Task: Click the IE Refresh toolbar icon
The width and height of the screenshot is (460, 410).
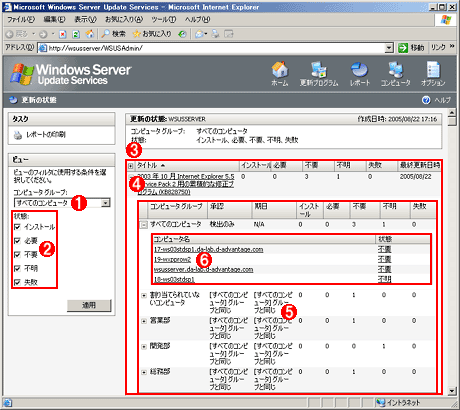Action: point(76,34)
